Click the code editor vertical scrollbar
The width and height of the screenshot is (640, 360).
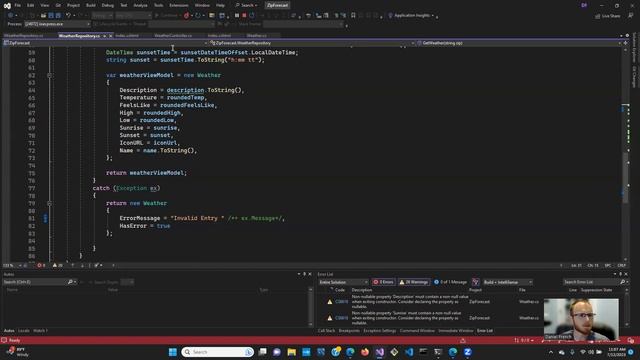pyautogui.click(x=625, y=155)
